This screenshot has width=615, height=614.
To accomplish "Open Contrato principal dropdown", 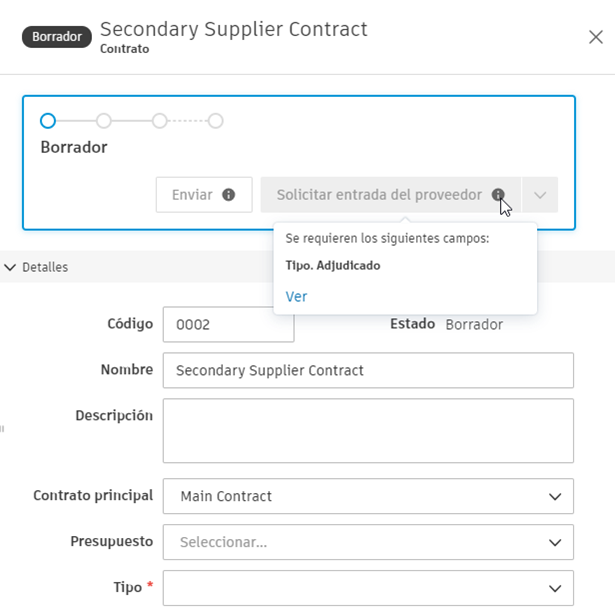I will click(368, 496).
